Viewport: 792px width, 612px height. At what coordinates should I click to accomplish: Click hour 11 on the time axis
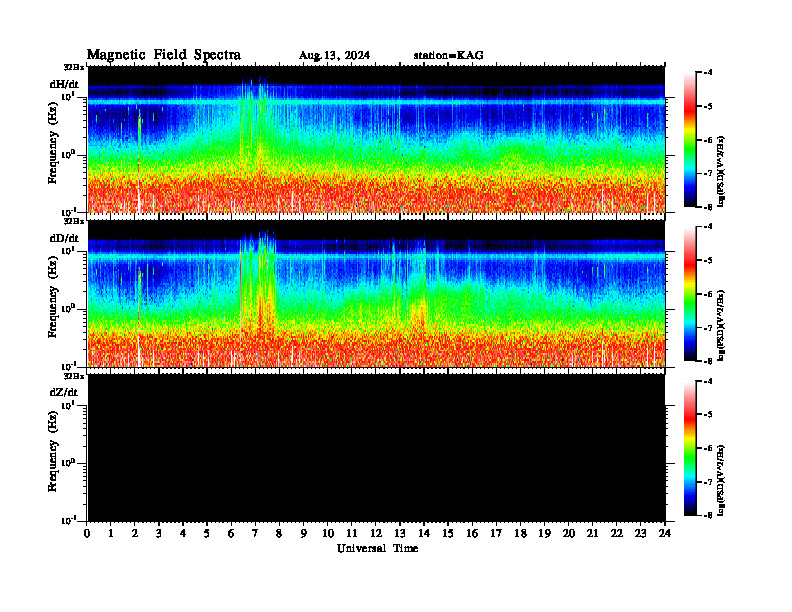(352, 534)
